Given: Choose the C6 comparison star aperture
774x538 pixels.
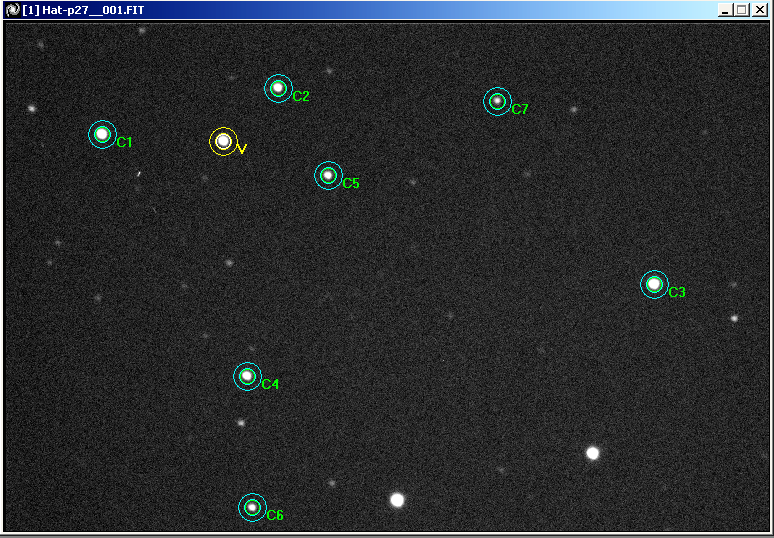Looking at the screenshot, I should [x=252, y=507].
